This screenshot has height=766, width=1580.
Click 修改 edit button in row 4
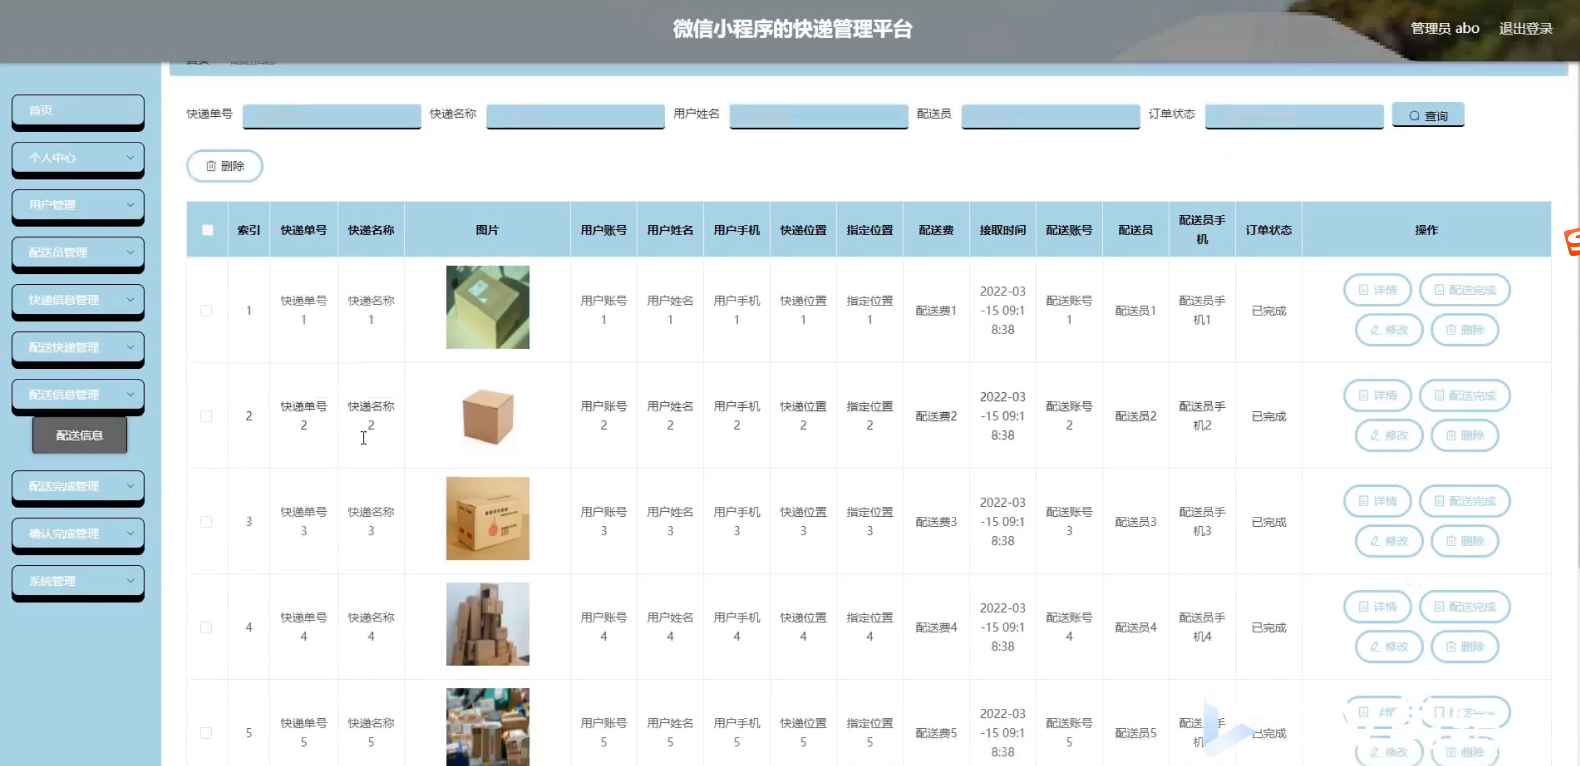point(1388,647)
